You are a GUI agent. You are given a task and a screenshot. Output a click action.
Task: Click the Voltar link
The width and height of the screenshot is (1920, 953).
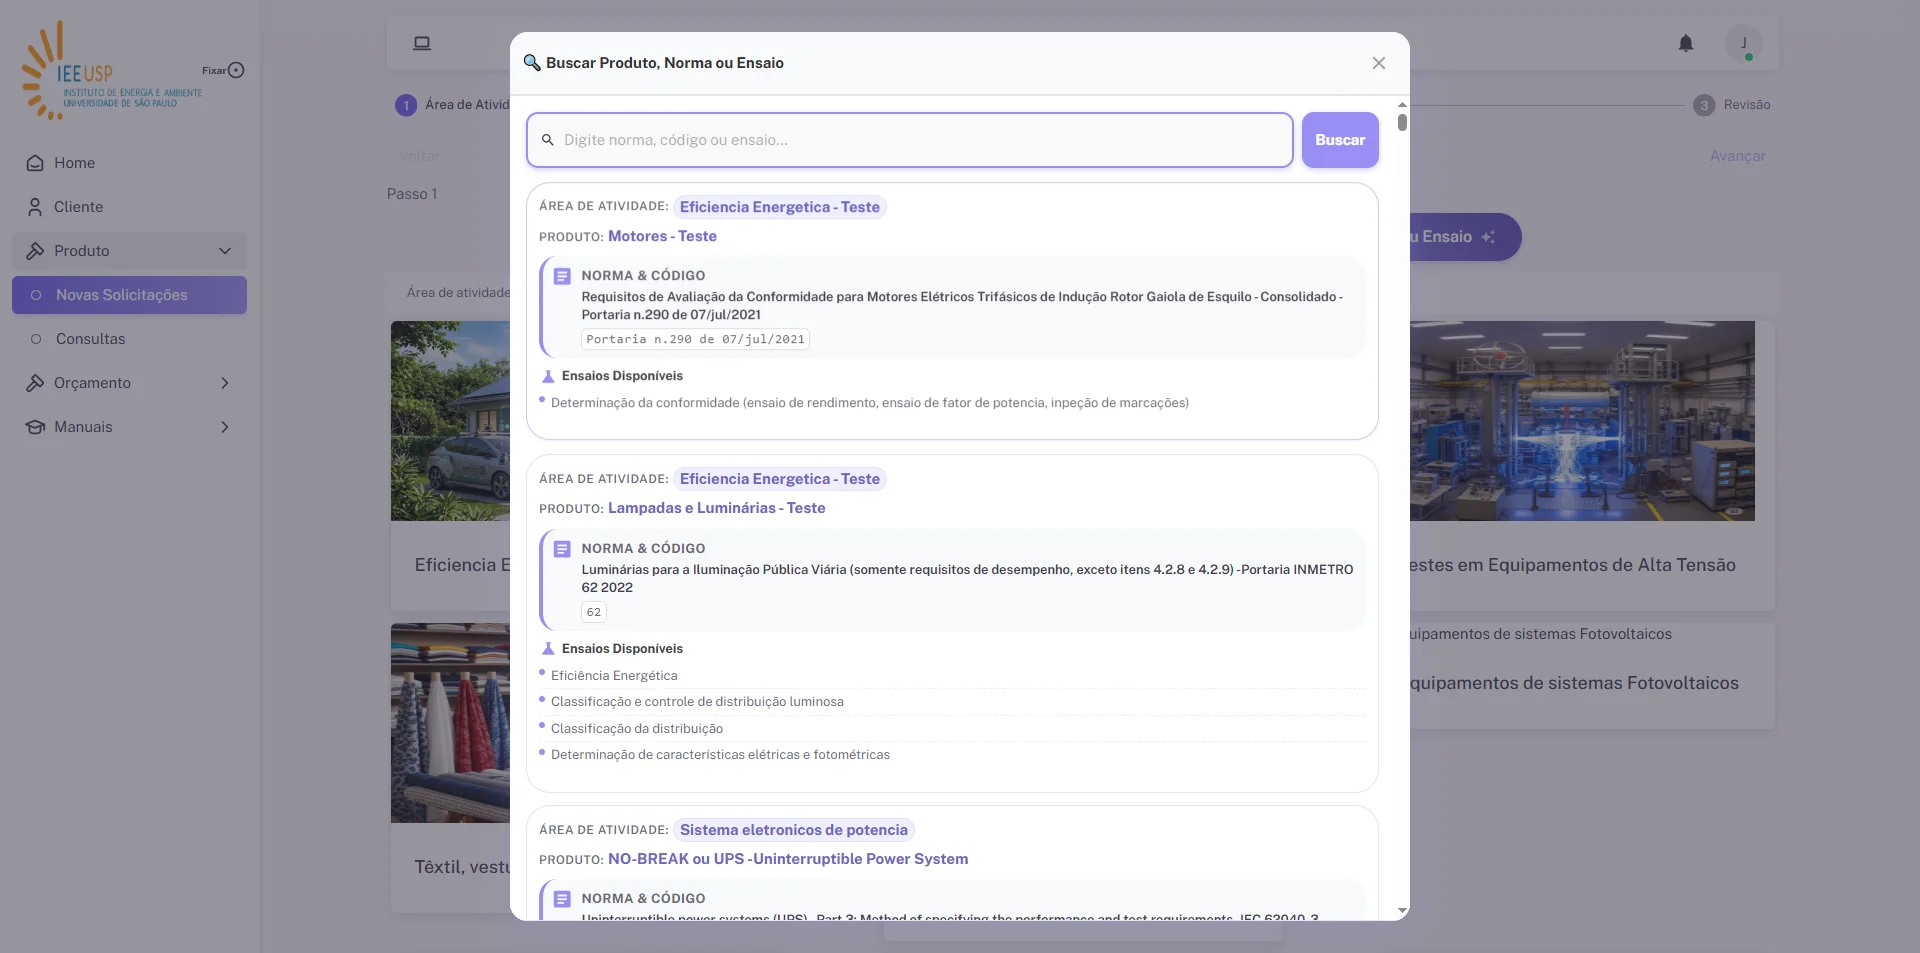(x=419, y=156)
